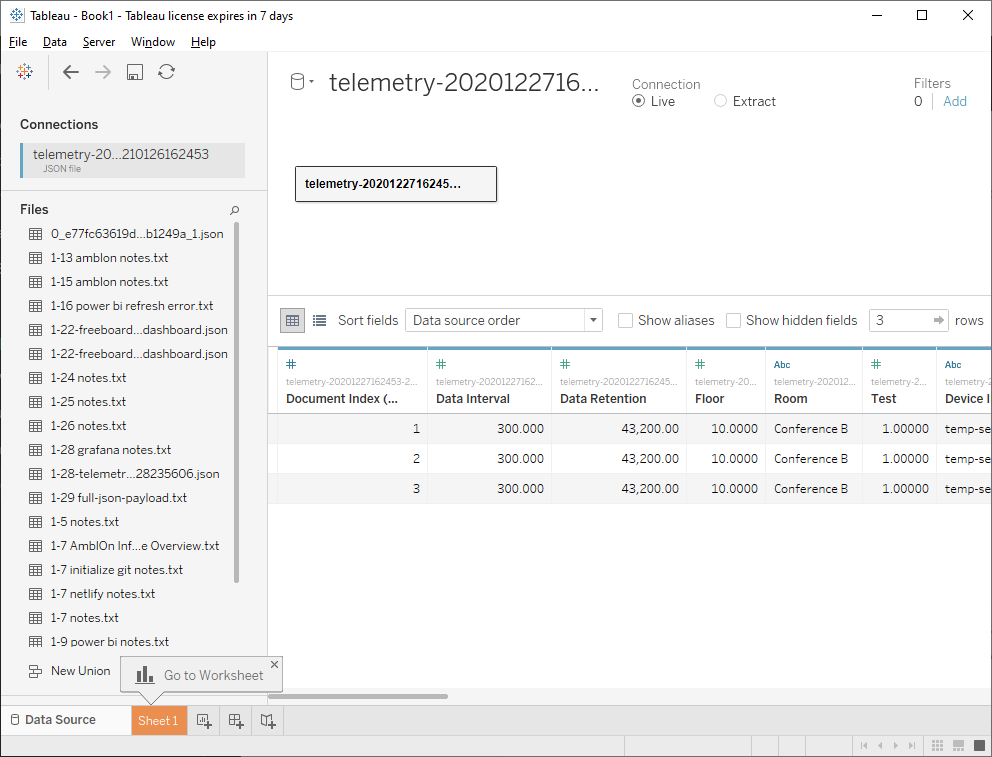Select 0_e77fc63619d...b1249a_1.json file
The image size is (992, 757).
[127, 234]
